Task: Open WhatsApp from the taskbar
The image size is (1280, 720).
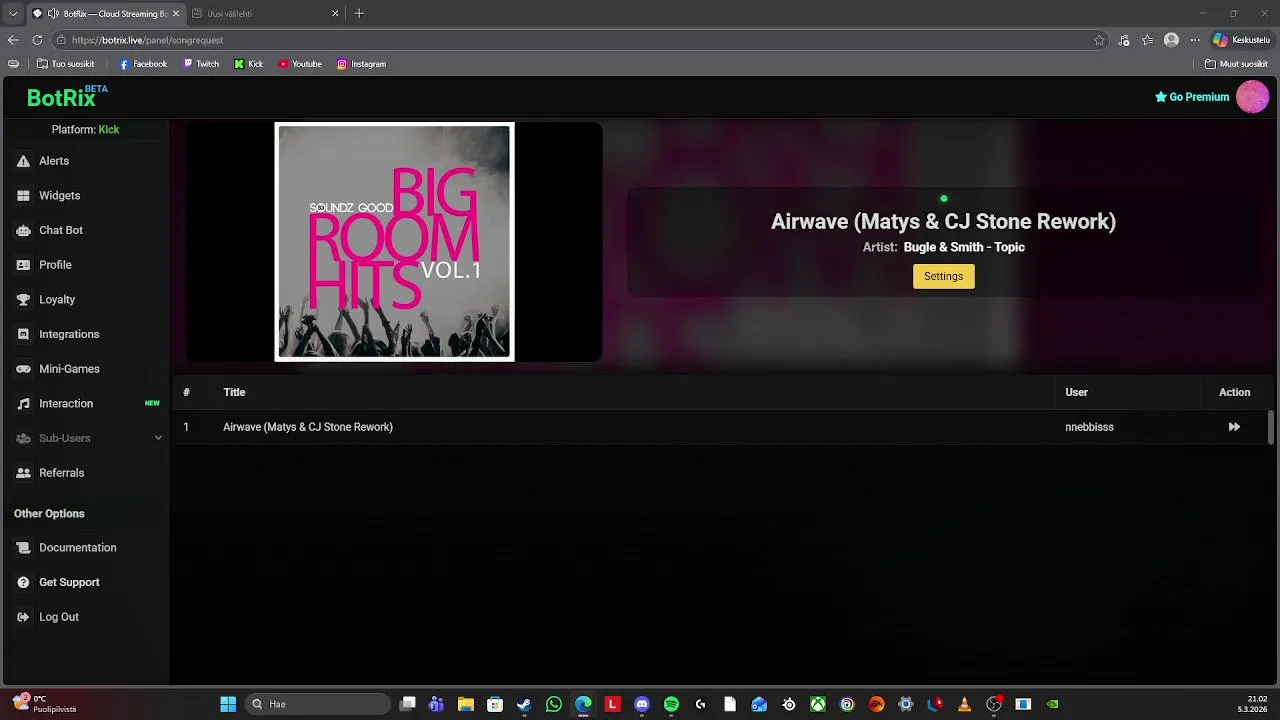Action: 554,704
